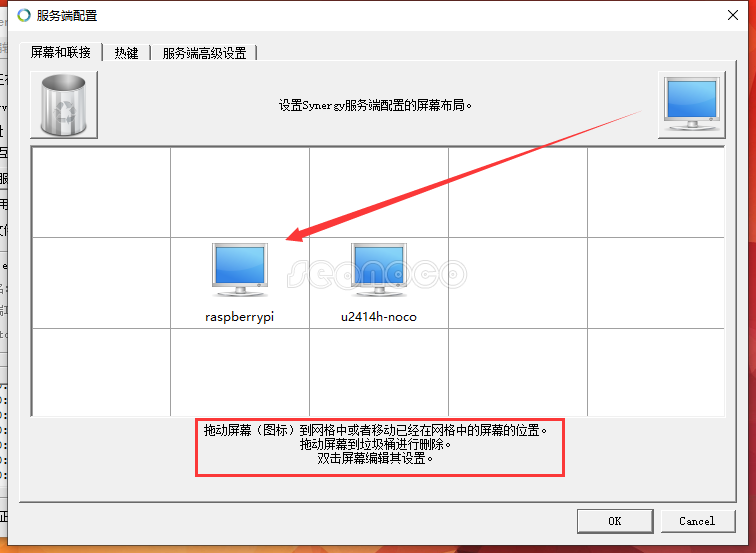Open the 热键 tab

click(127, 53)
